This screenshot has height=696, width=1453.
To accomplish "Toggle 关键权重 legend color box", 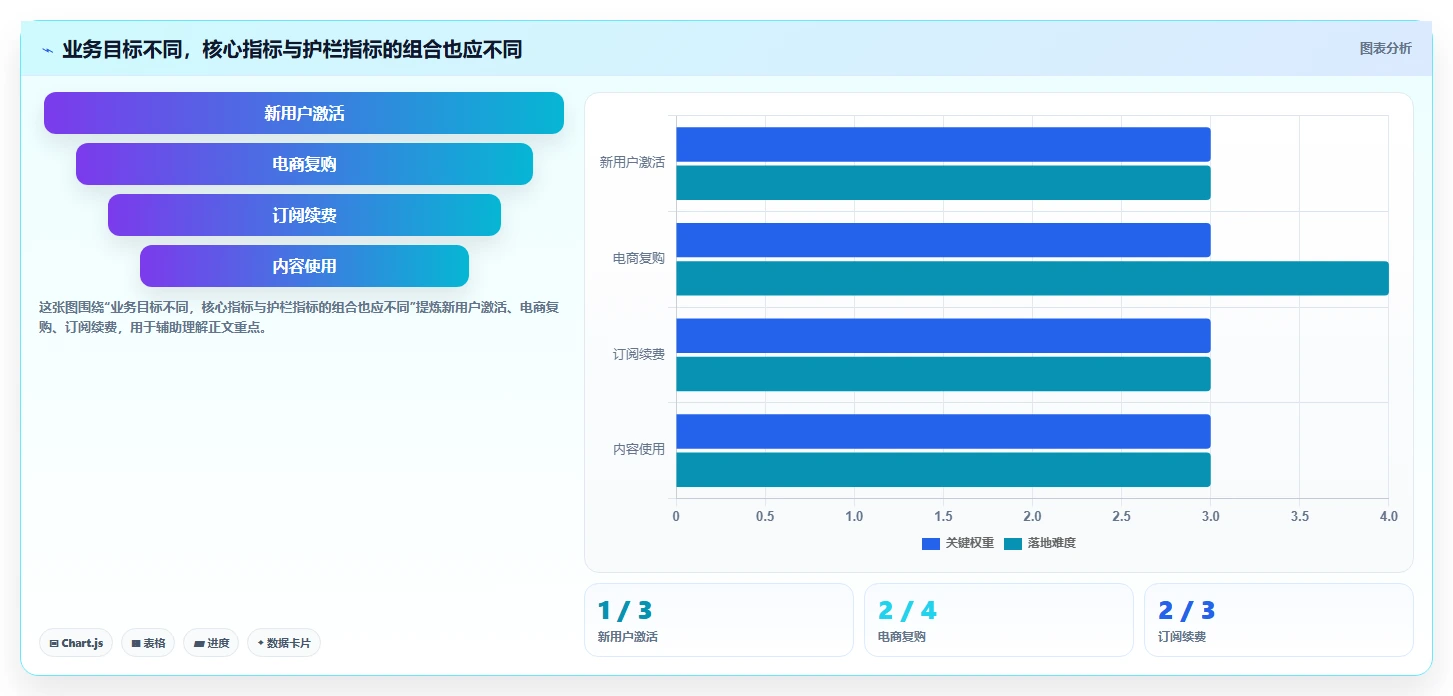I will [x=931, y=543].
